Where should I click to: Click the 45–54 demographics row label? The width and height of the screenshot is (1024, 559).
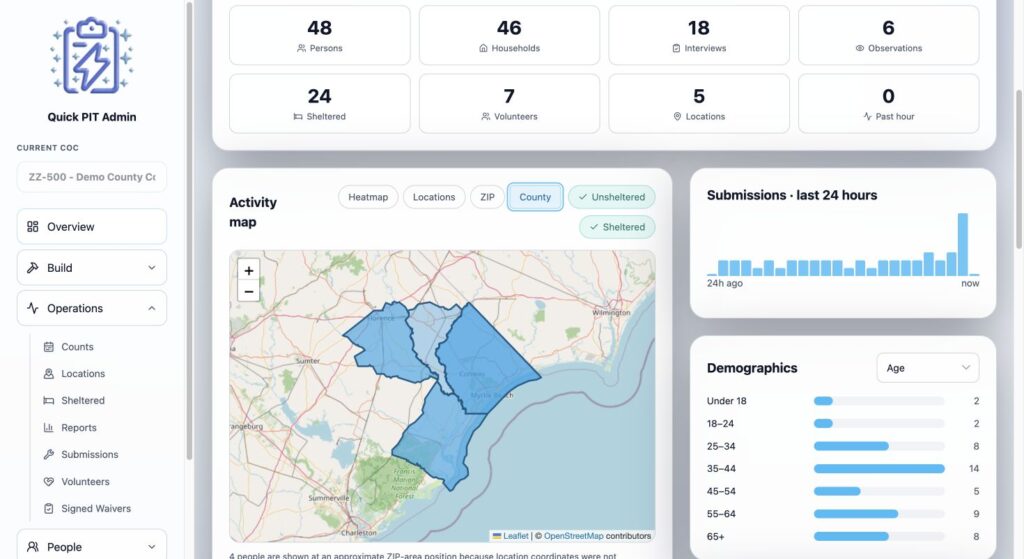pos(721,491)
